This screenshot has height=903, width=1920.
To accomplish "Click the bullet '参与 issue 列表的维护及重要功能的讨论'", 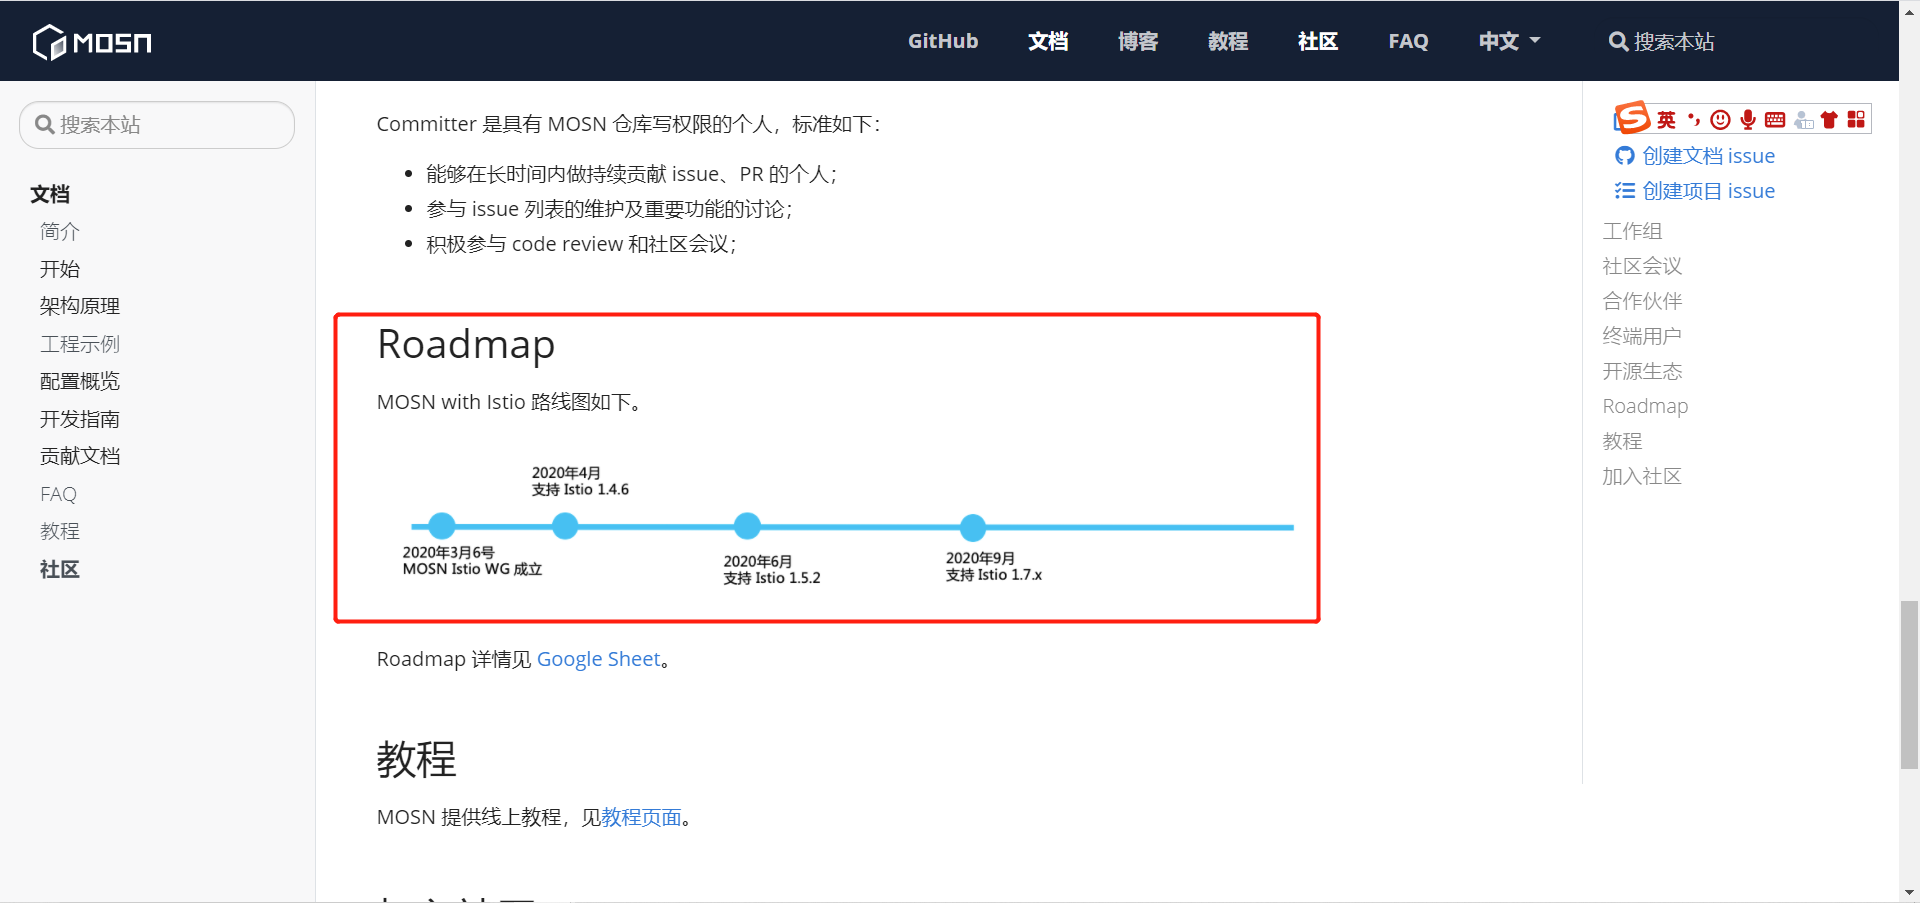I will click(x=609, y=209).
